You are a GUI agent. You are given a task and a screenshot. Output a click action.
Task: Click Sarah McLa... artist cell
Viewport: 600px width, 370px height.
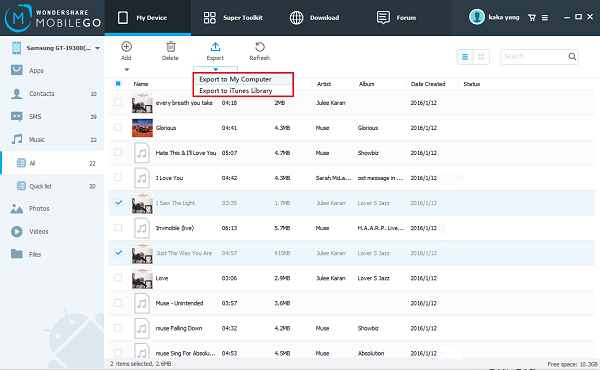click(x=333, y=178)
